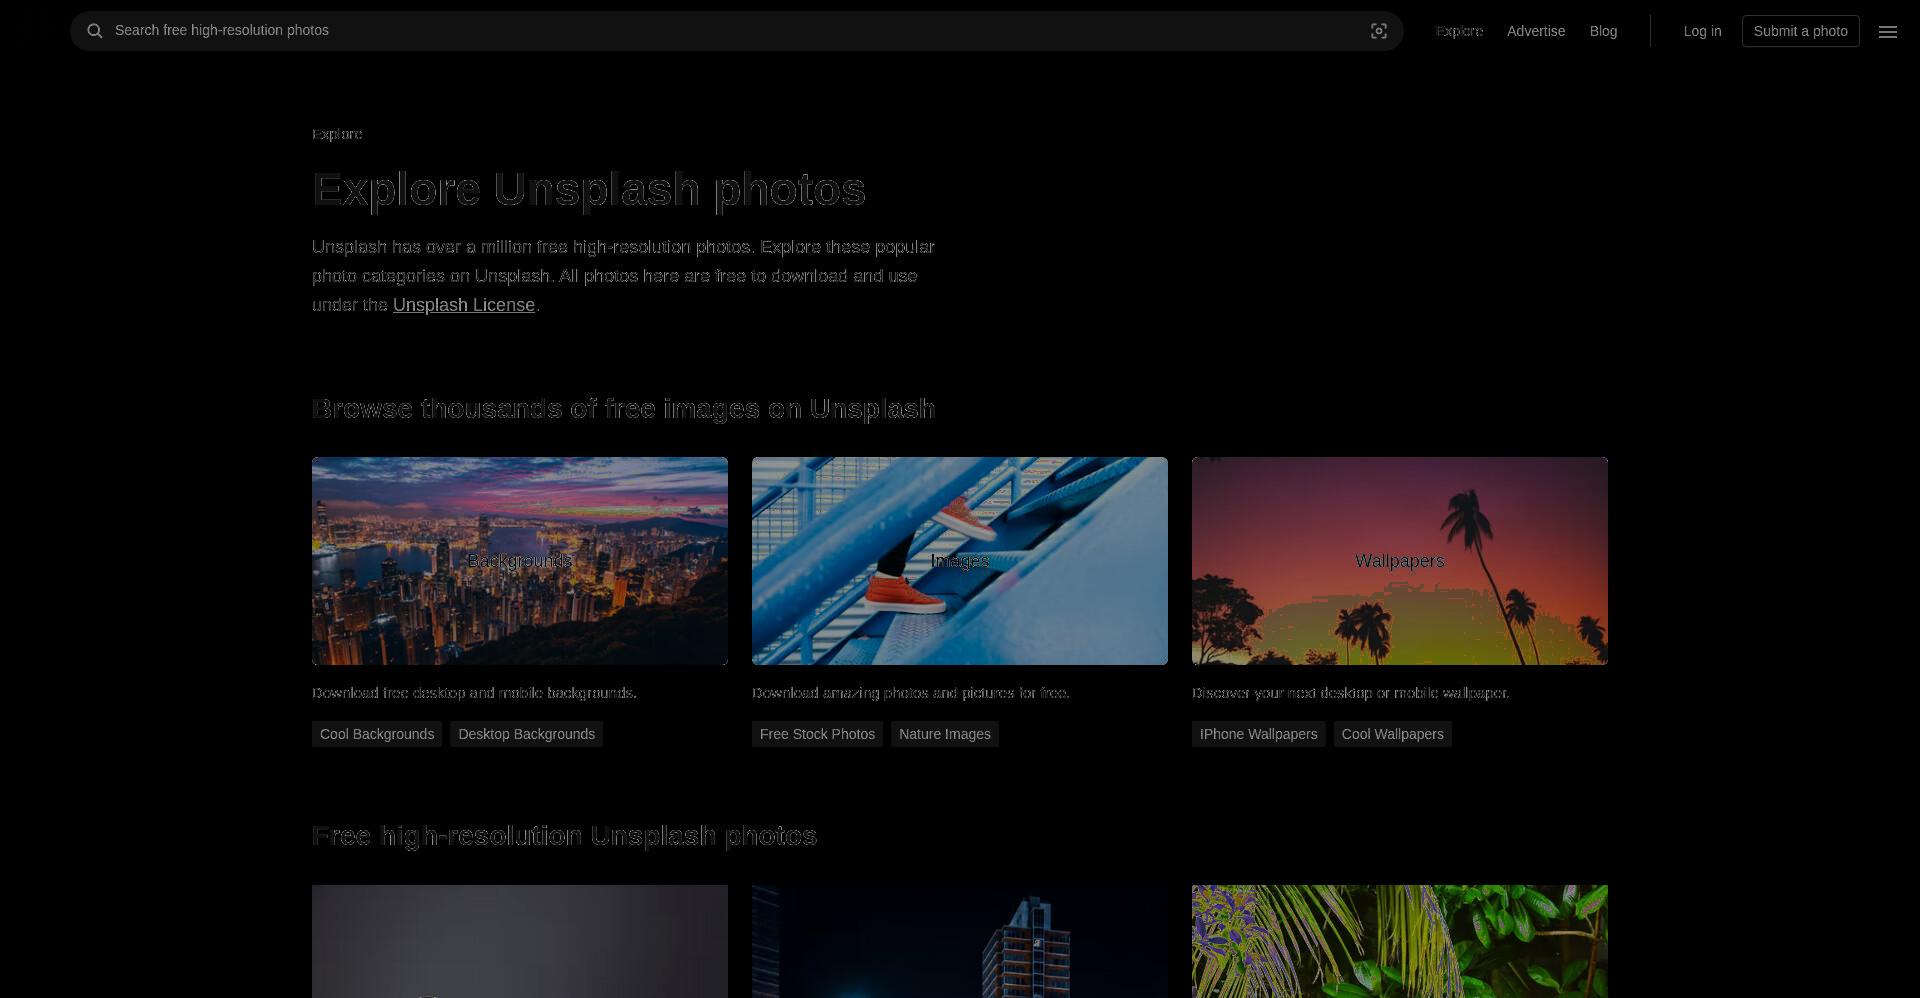Click 'Discover your next desktop or mobile wallpaper.' text
This screenshot has width=1920, height=998.
1351,693
